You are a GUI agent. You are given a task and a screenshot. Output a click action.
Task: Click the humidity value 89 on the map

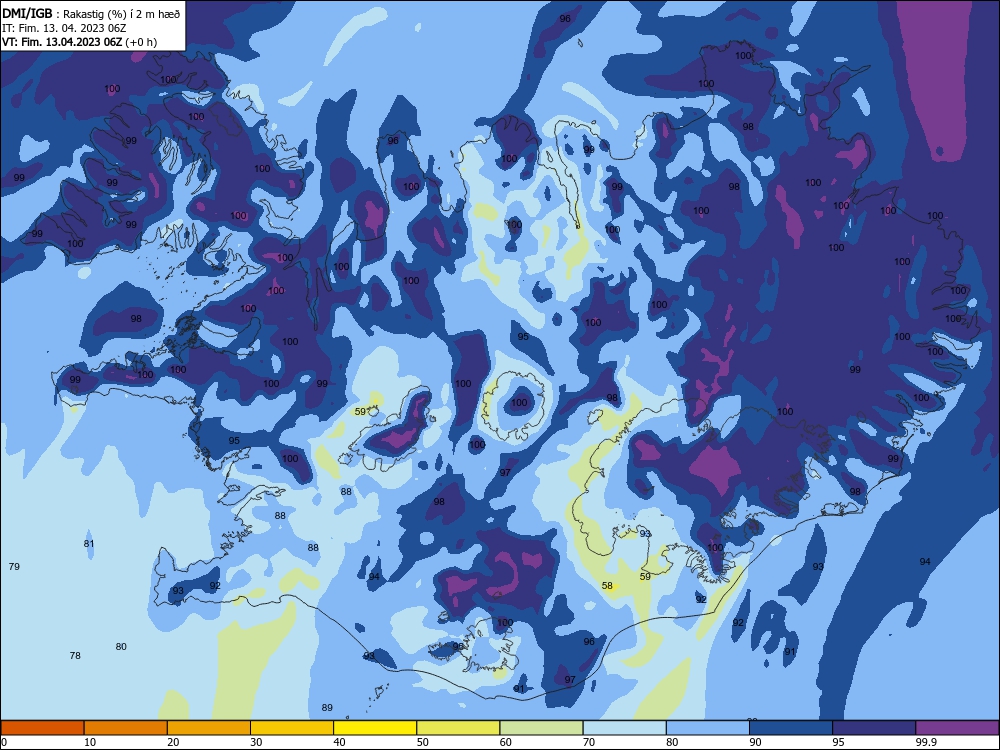coord(327,707)
